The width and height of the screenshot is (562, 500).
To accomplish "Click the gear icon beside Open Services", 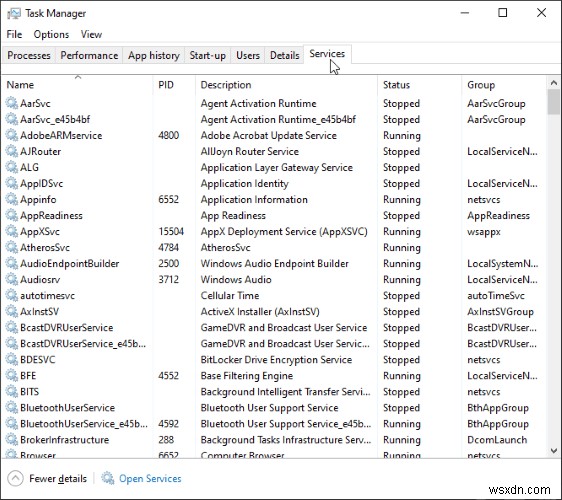I will [x=108, y=478].
